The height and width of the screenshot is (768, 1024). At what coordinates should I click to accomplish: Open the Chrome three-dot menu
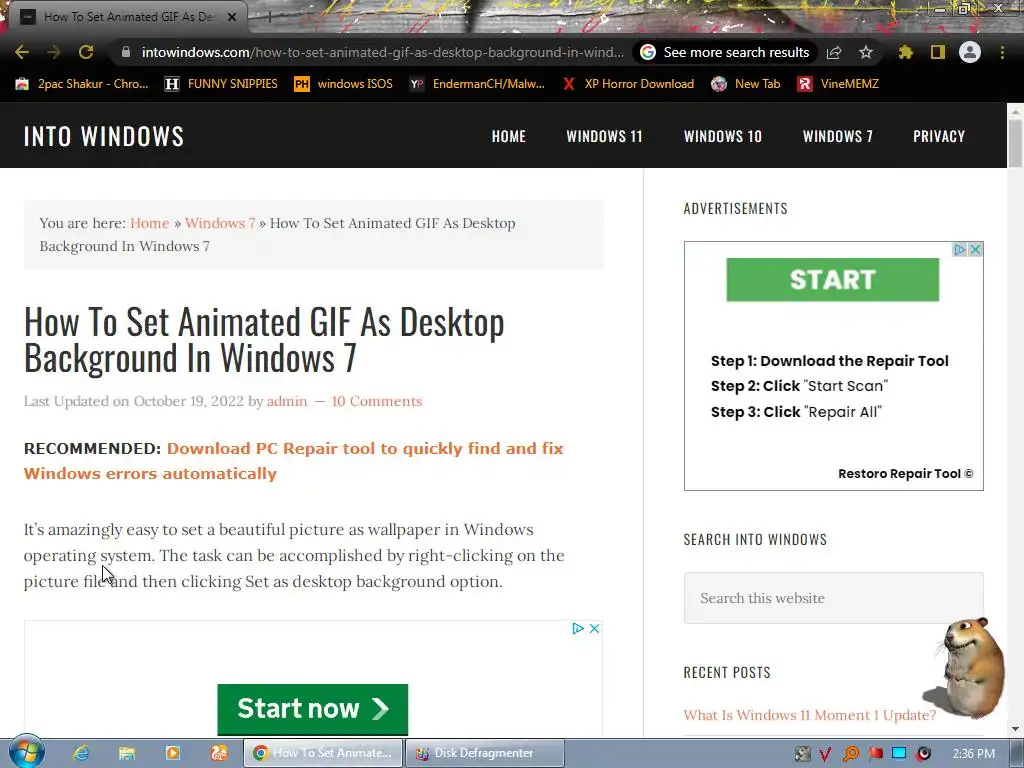coord(1002,52)
